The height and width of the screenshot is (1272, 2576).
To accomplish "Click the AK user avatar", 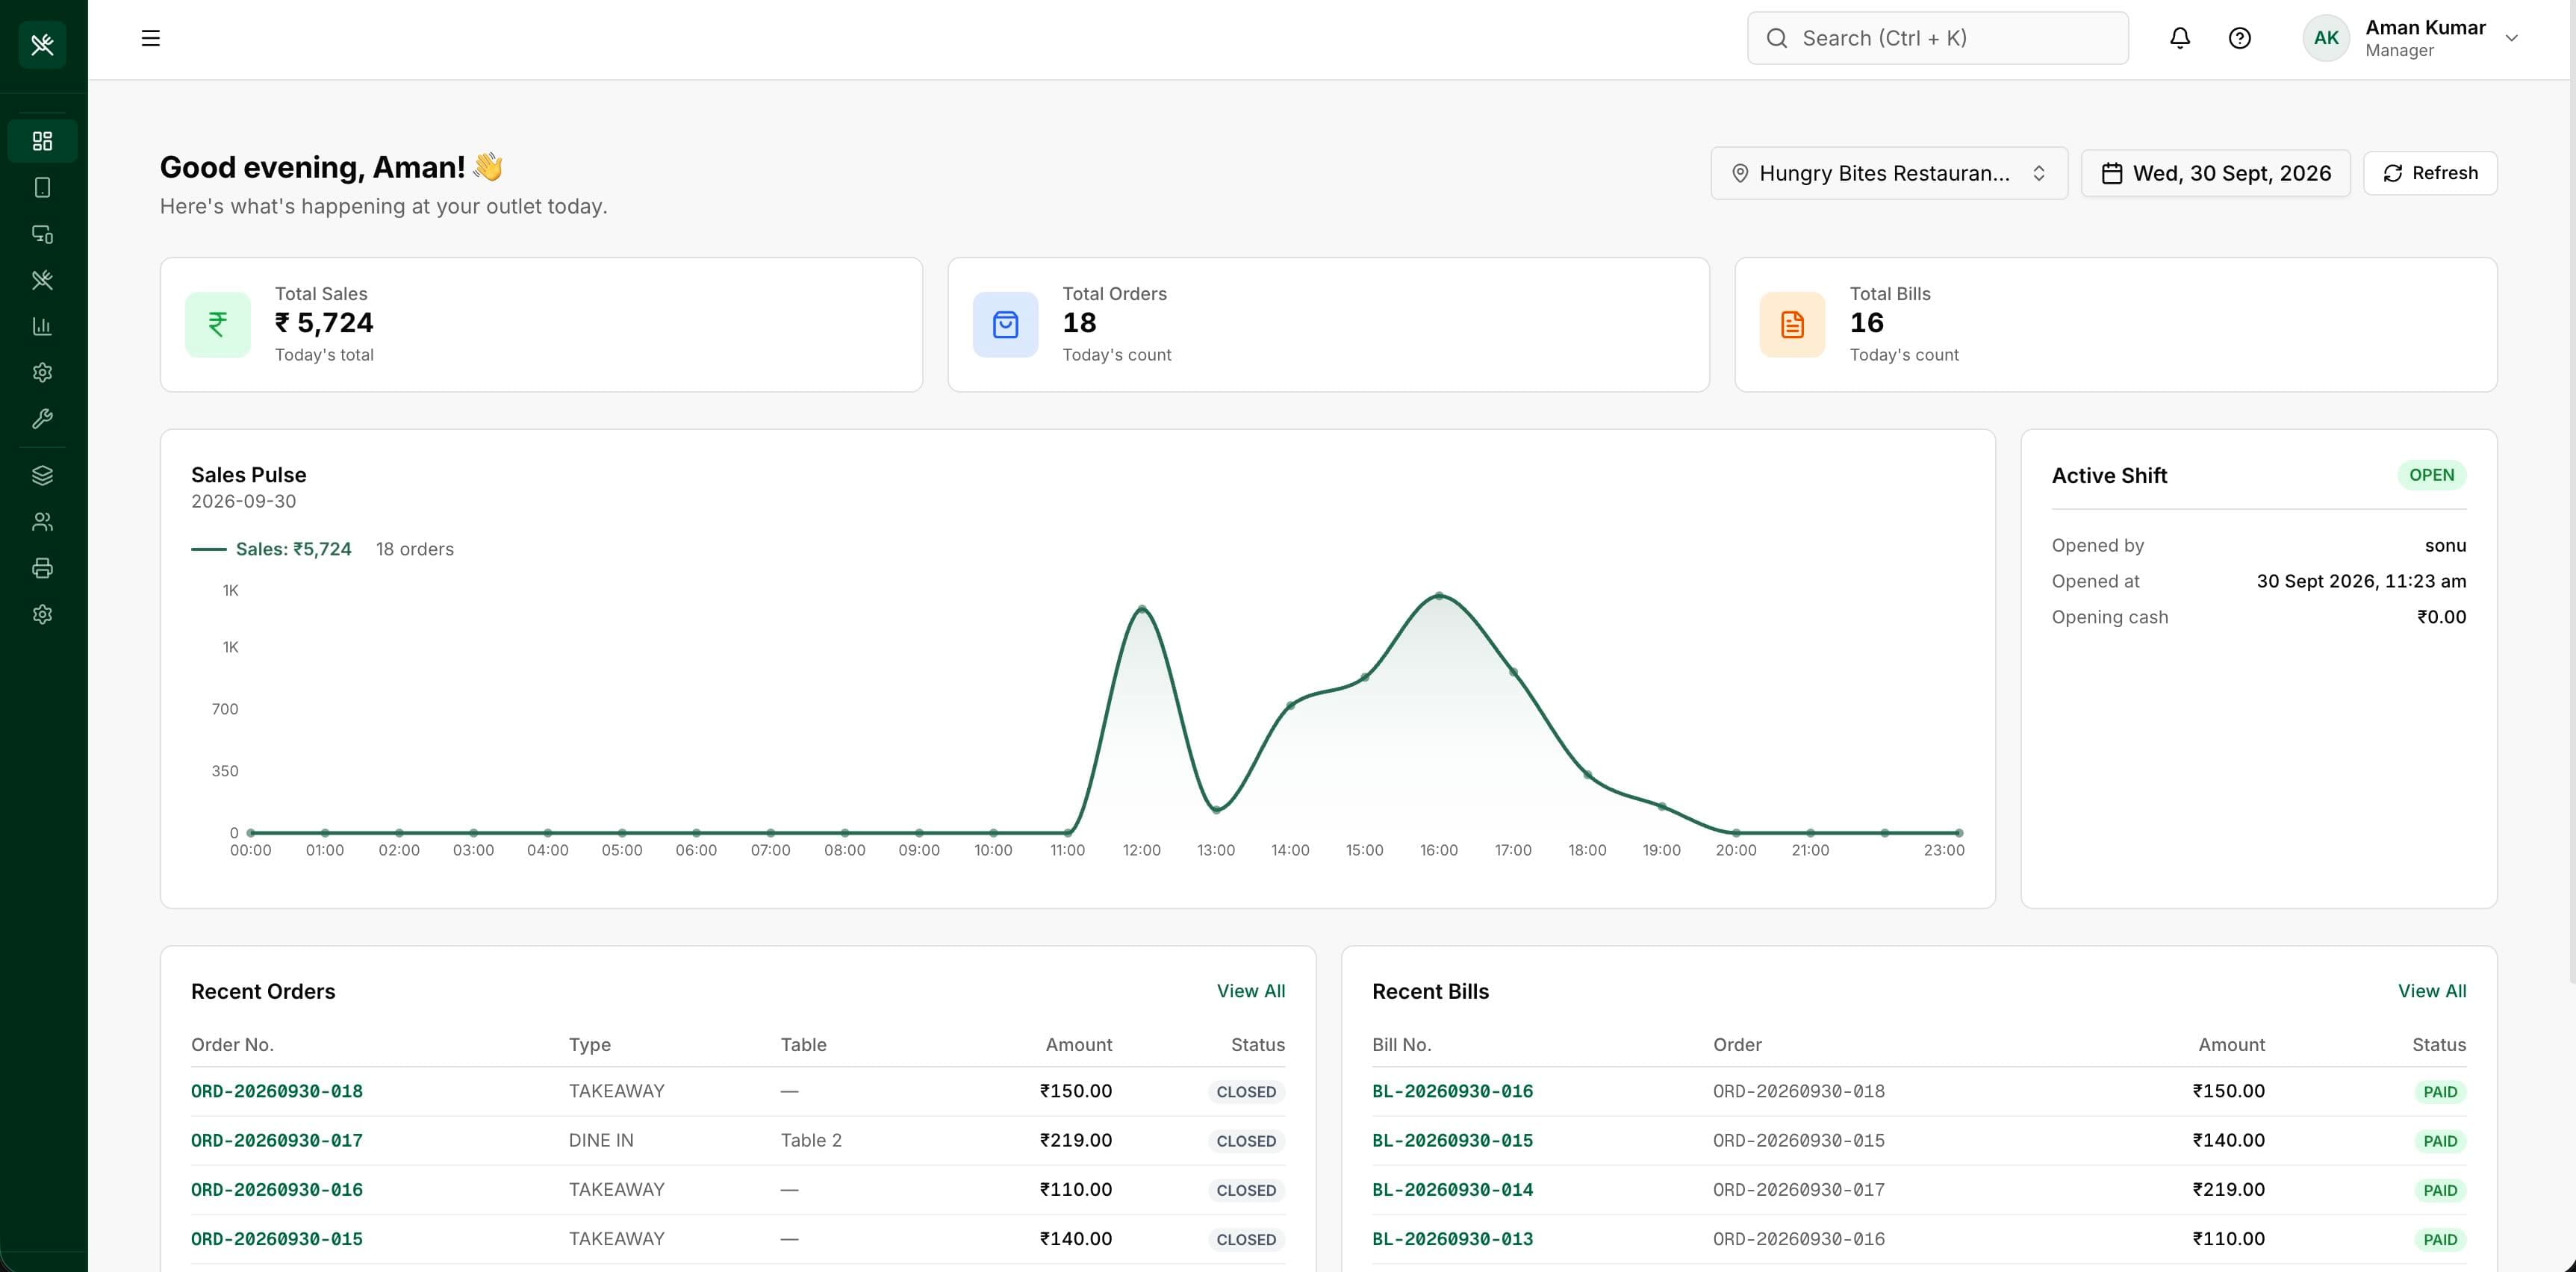I will coord(2326,38).
